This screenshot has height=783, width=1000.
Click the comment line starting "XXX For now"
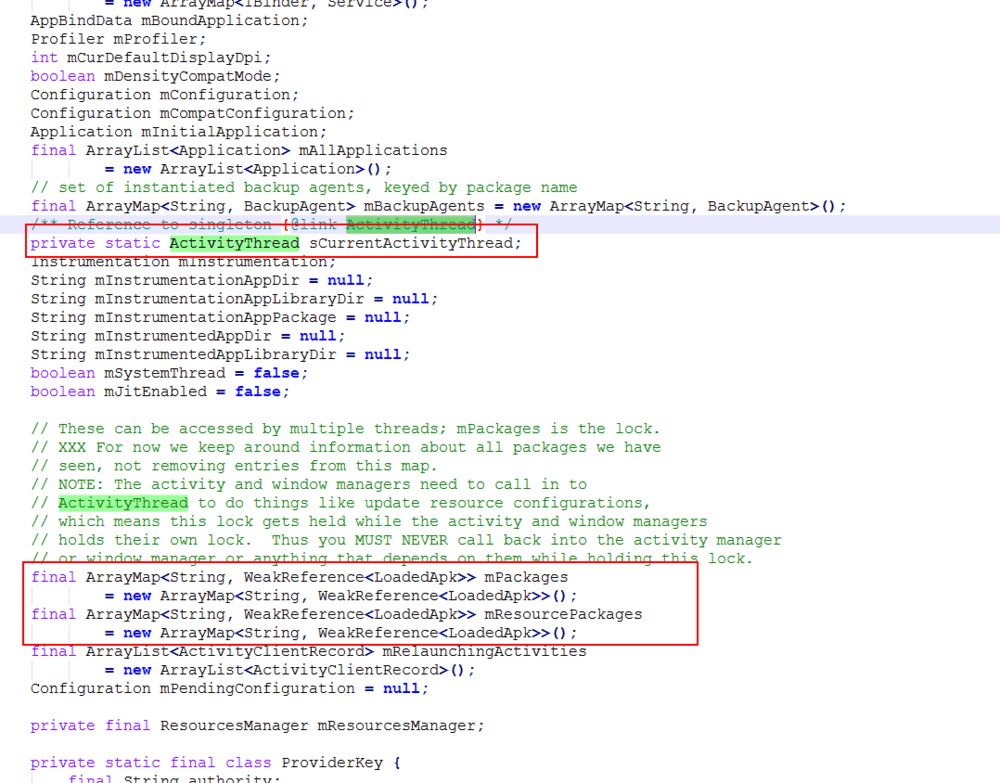coord(345,447)
